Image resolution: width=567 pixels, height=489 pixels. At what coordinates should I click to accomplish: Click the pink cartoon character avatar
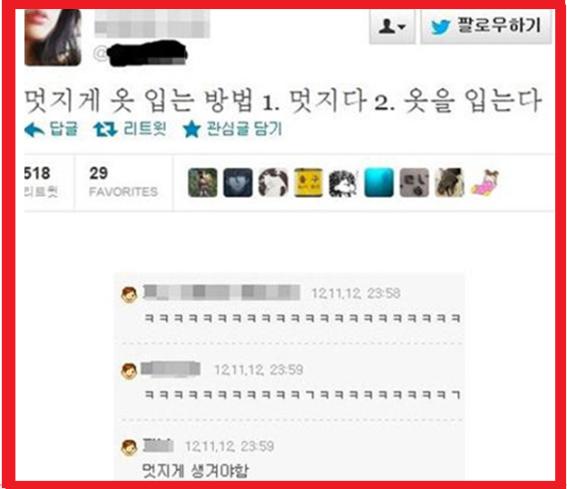[x=485, y=183]
